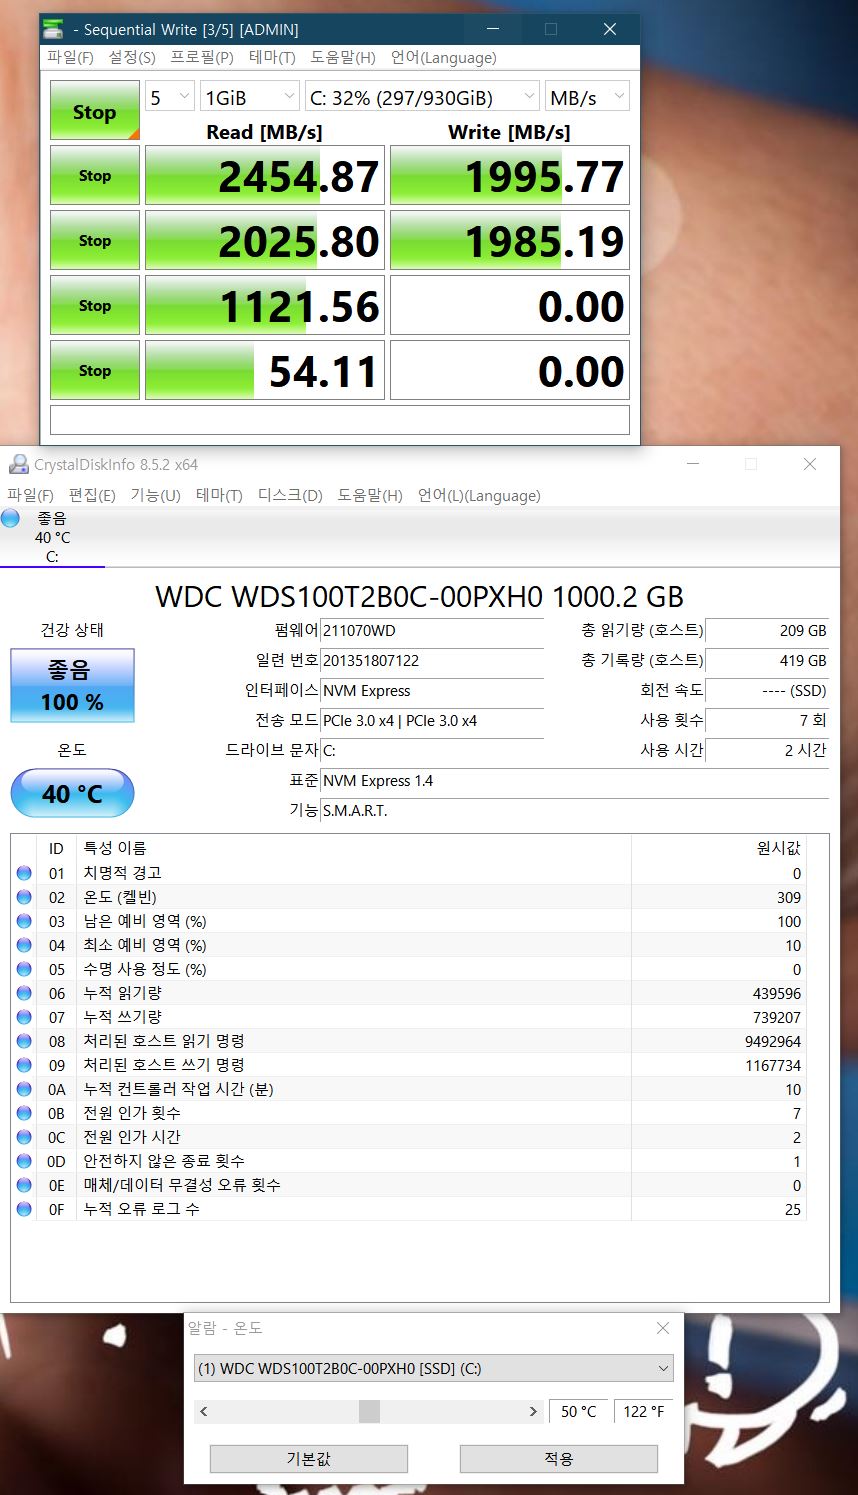
Task: Click the temperature alarm slider thumb
Action: click(x=369, y=1411)
